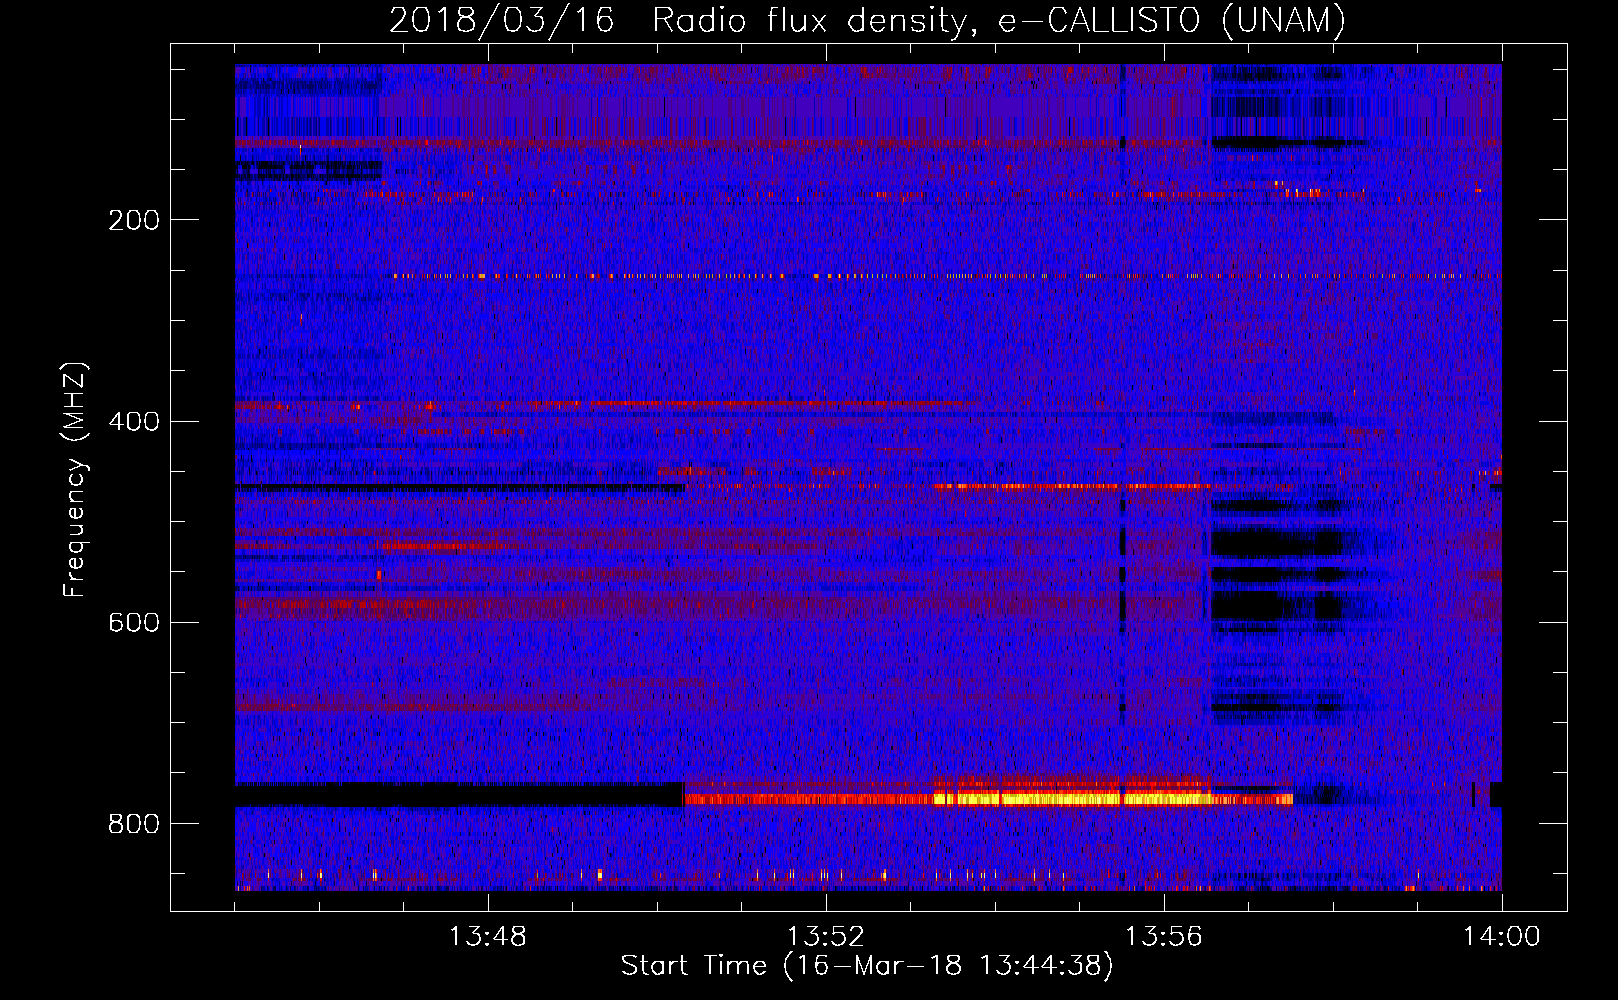Screen dimensions: 1618x1000
Task: Click the 13:48 time tick label
Action: (x=487, y=937)
